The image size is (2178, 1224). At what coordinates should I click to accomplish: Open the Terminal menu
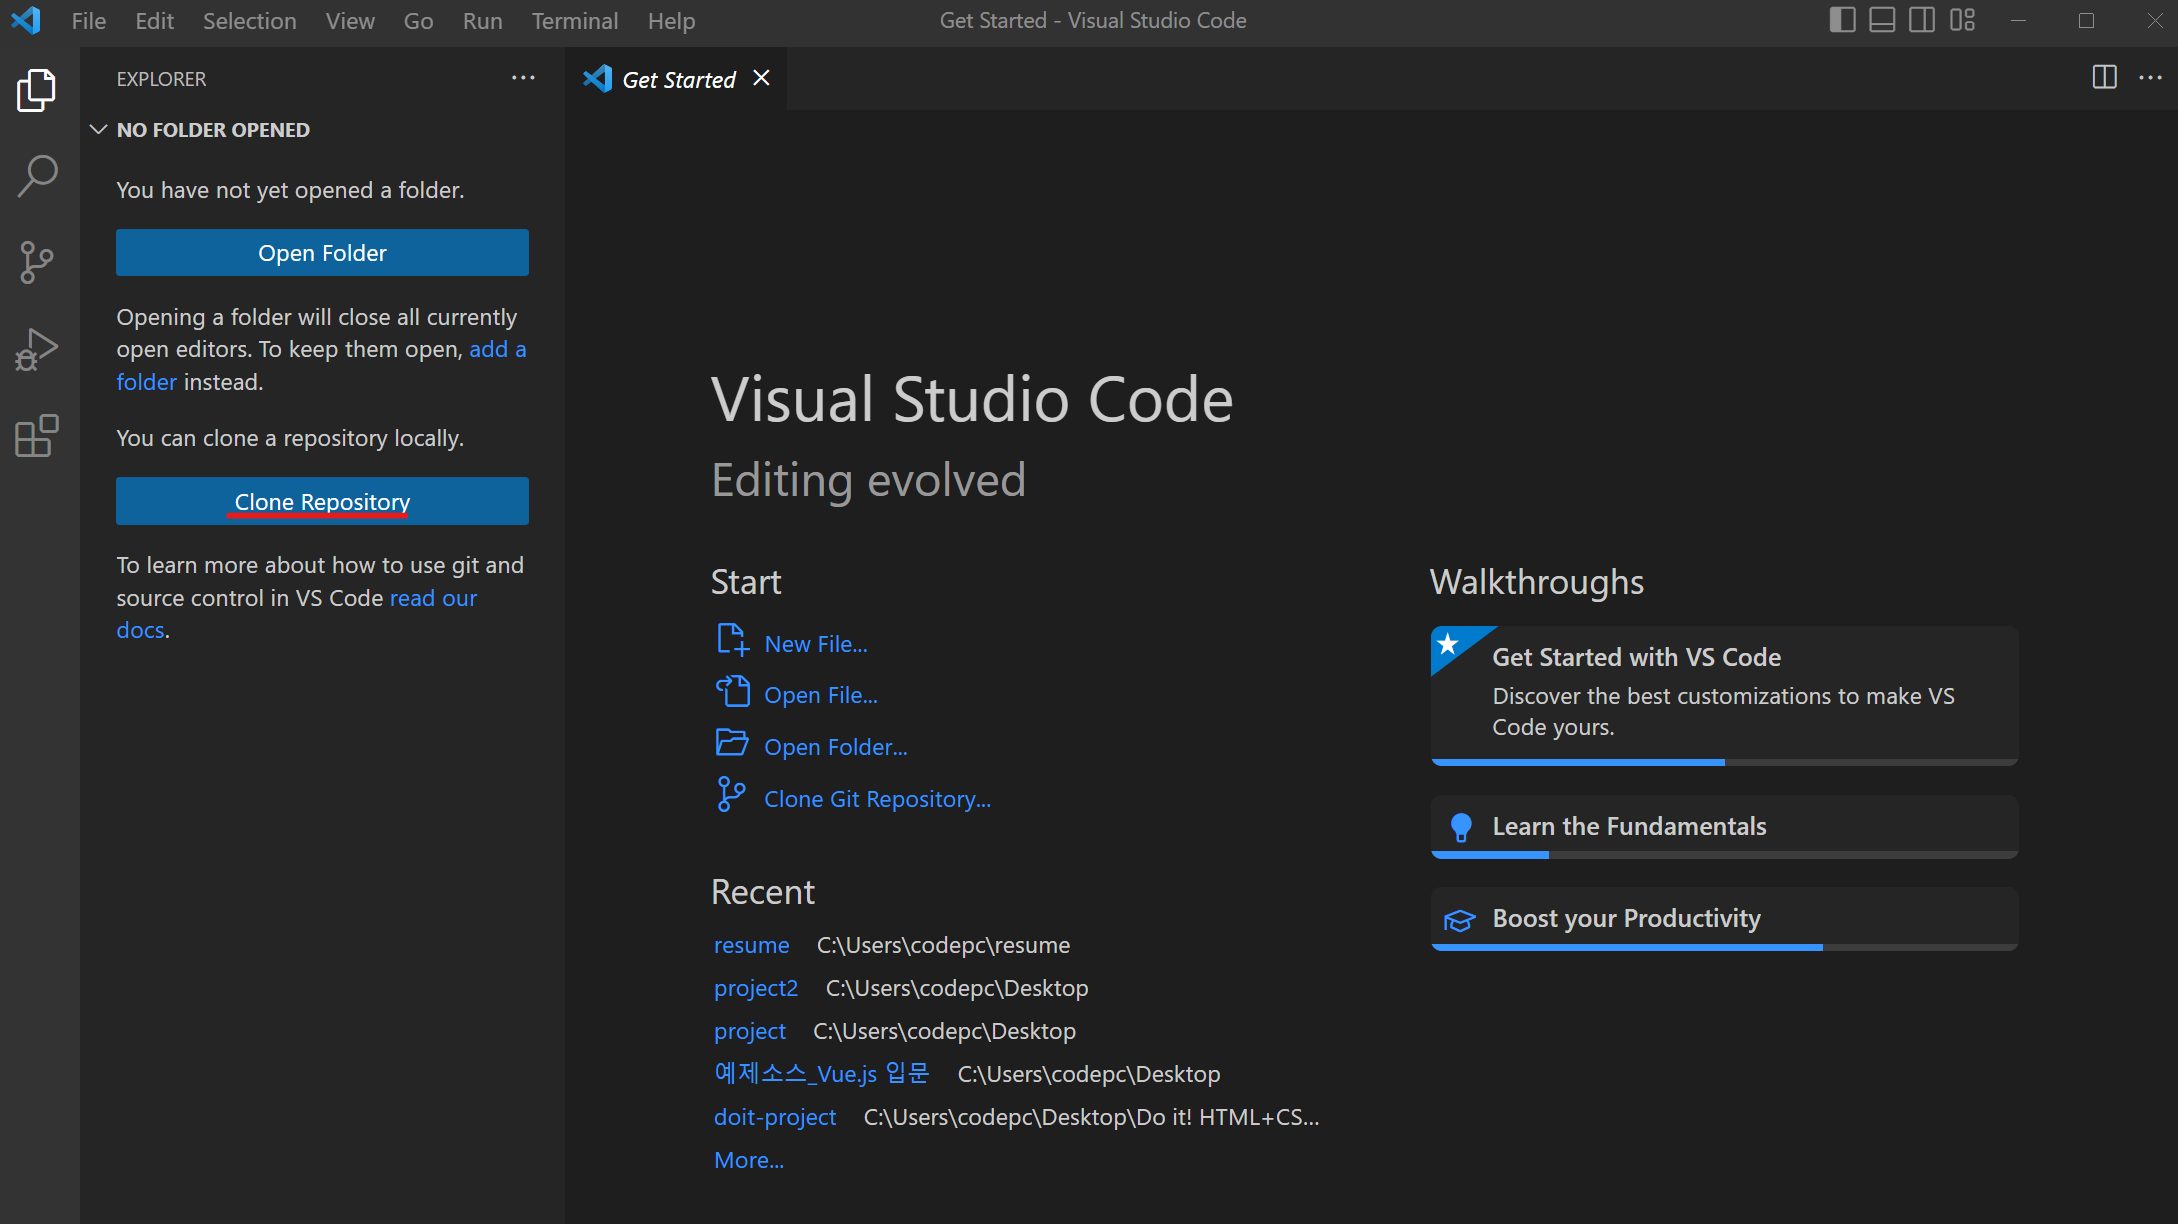[x=574, y=21]
